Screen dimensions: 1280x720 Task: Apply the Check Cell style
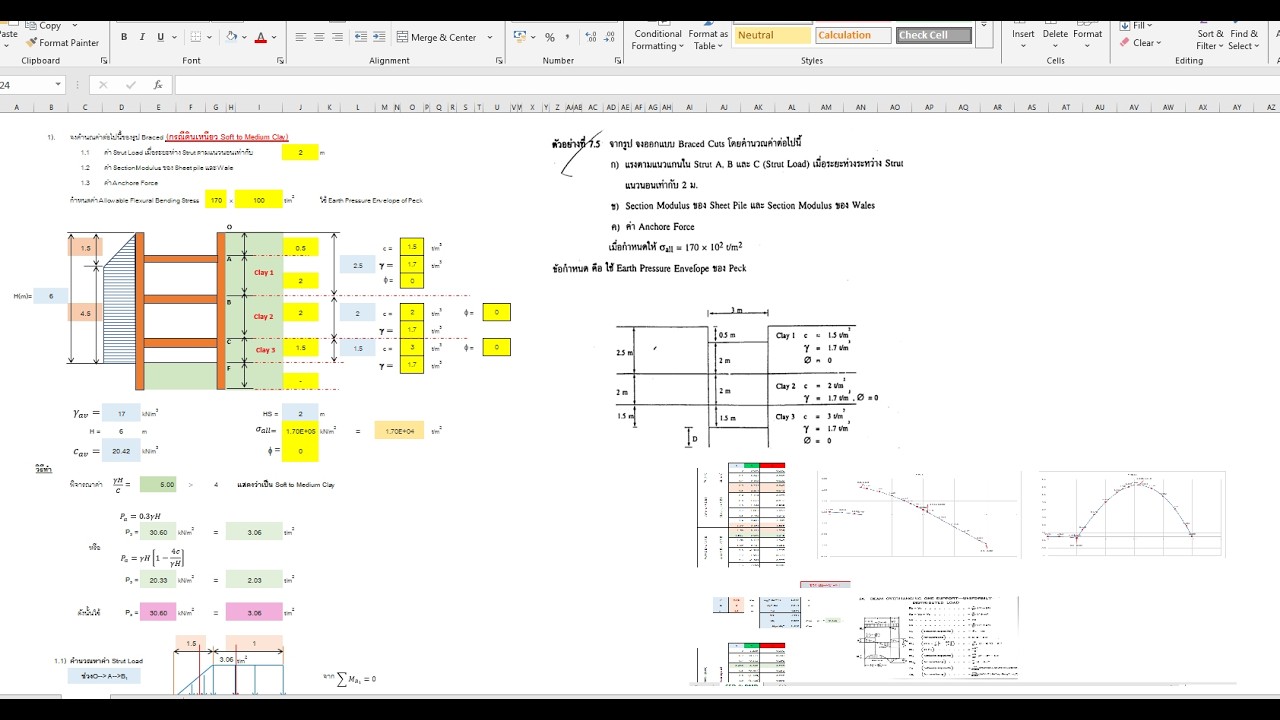[934, 35]
